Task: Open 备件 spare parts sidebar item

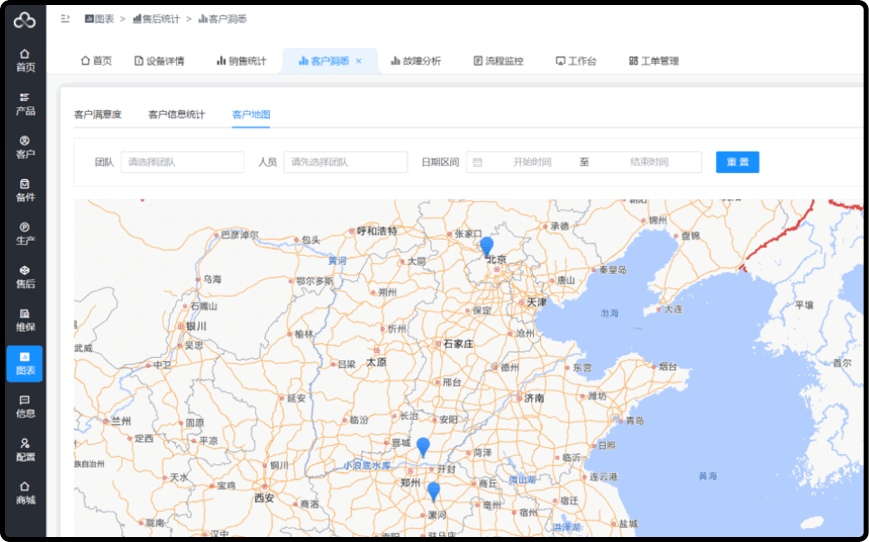Action: [25, 190]
